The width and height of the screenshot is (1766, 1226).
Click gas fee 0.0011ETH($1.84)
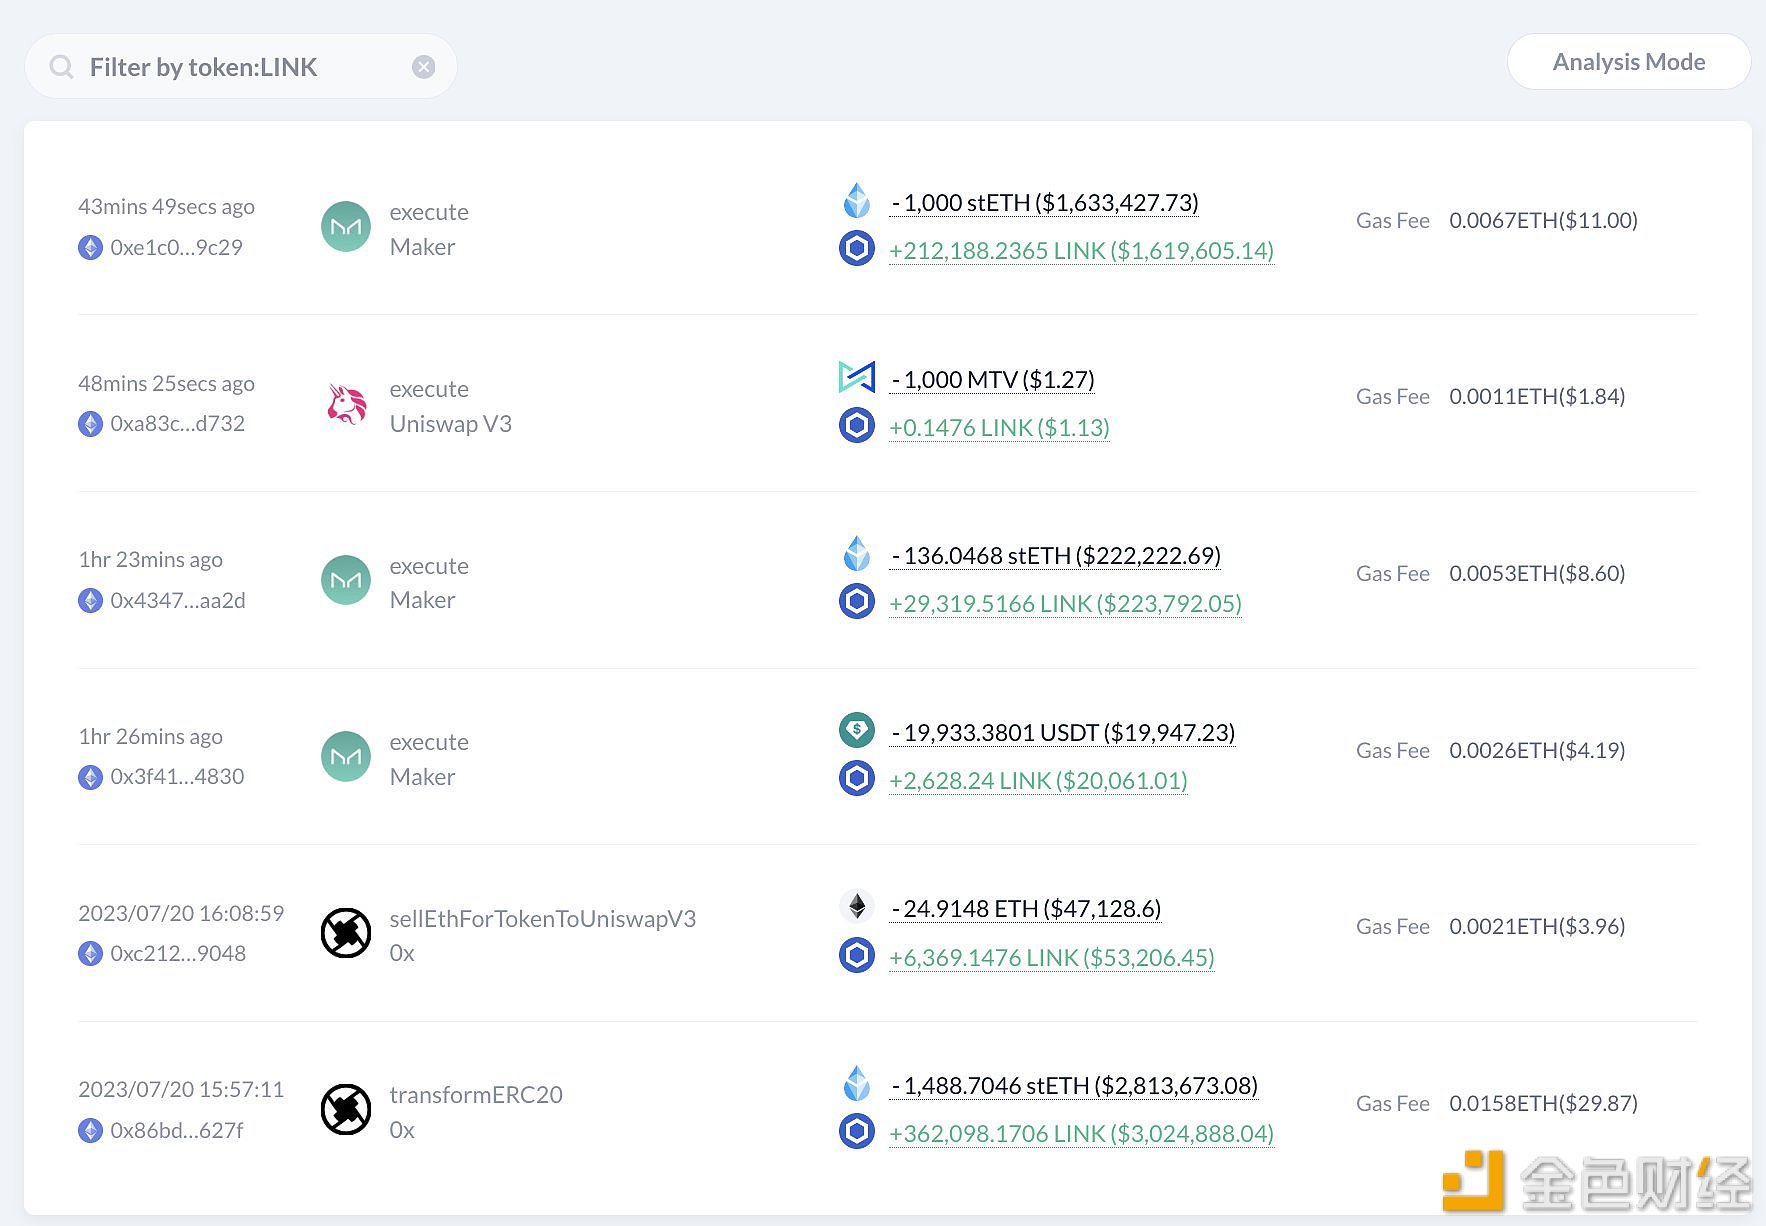pos(1537,396)
